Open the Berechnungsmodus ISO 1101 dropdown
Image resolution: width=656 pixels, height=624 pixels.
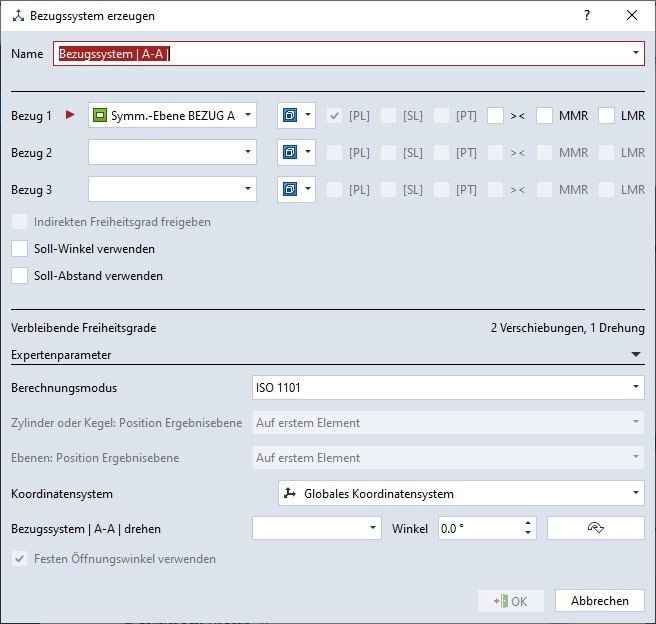pyautogui.click(x=446, y=387)
